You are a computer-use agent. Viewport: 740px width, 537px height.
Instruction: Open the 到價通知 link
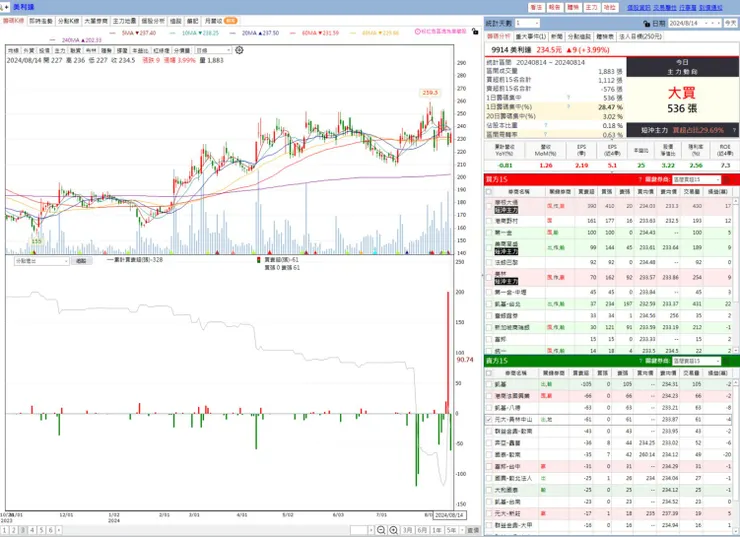tap(711, 8)
